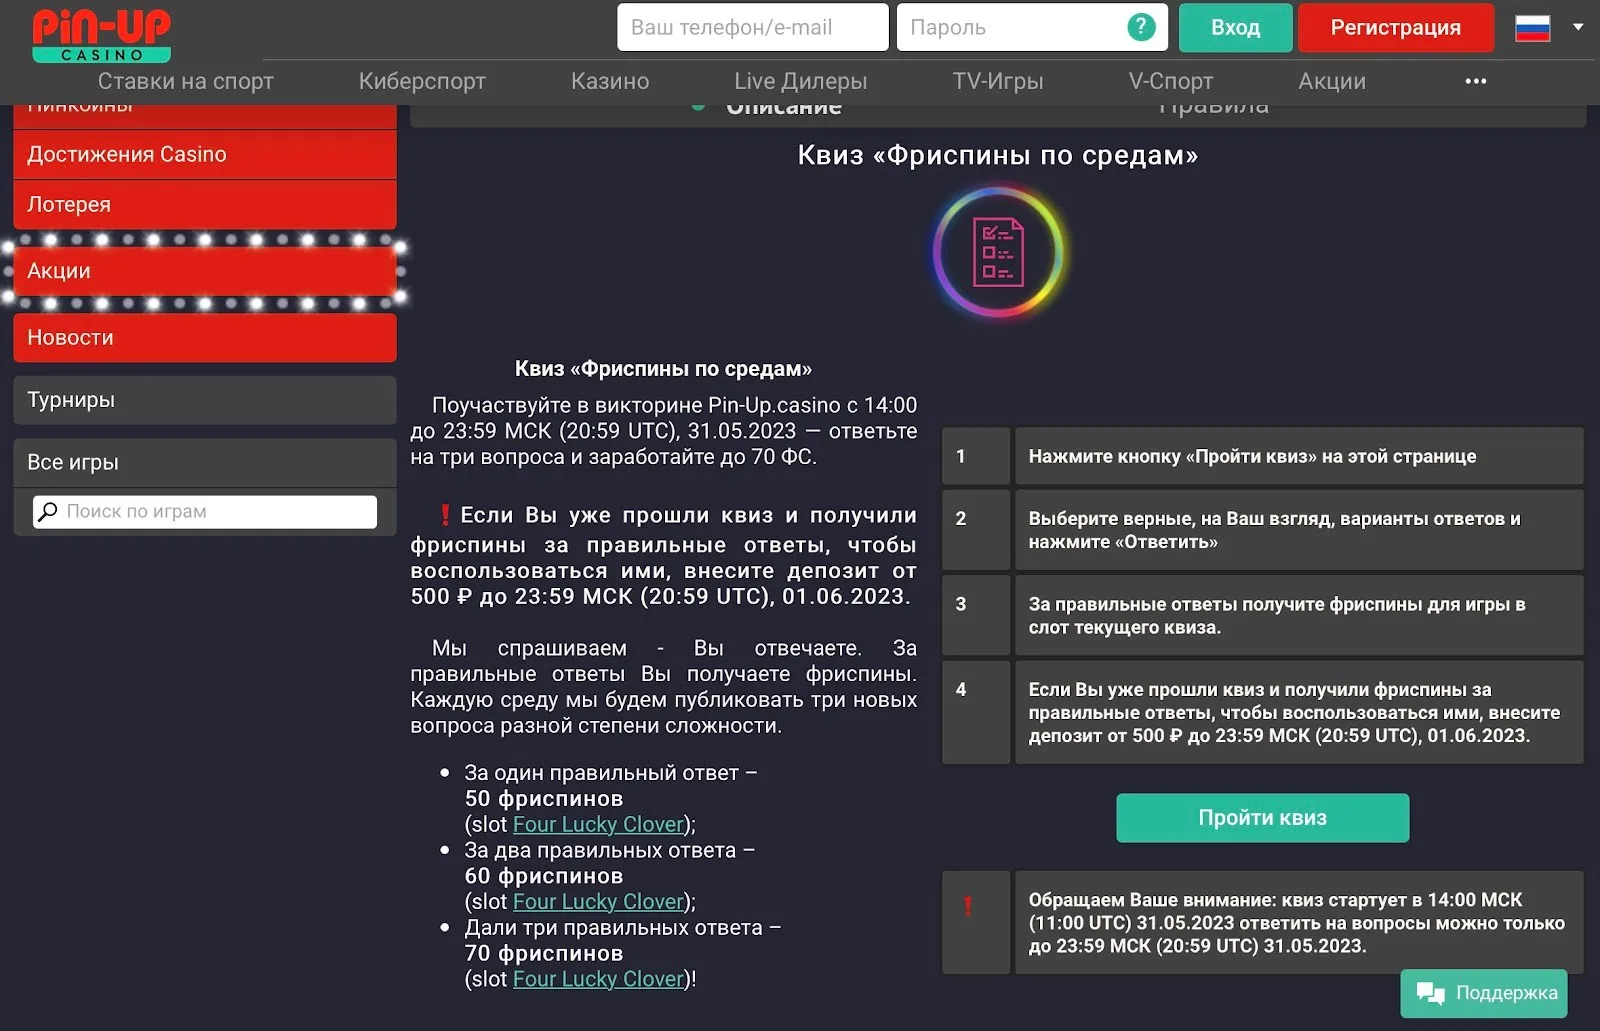Screen dimensions: 1600x1031
Task: Open Four Lucky Clover link under 70 фриспинов
Action: [598, 979]
